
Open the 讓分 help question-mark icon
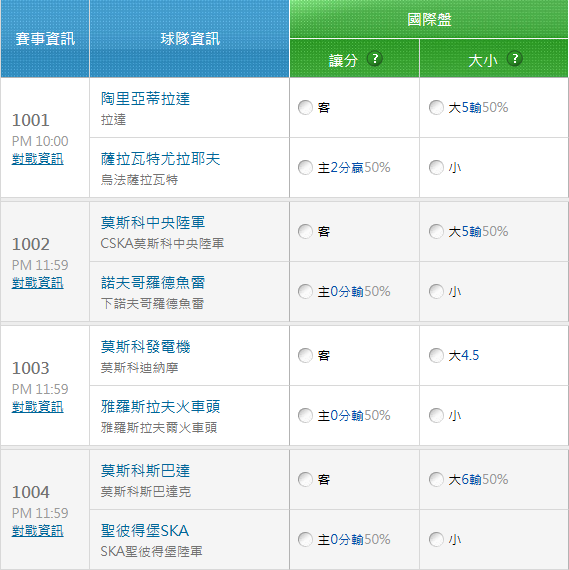click(x=374, y=59)
